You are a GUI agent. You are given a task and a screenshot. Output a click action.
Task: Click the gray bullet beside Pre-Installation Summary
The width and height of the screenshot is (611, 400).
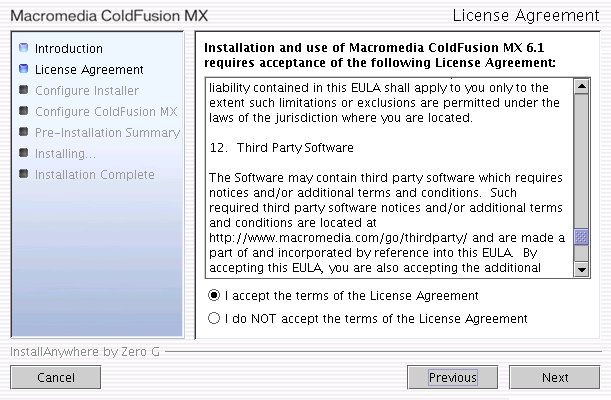(24, 133)
